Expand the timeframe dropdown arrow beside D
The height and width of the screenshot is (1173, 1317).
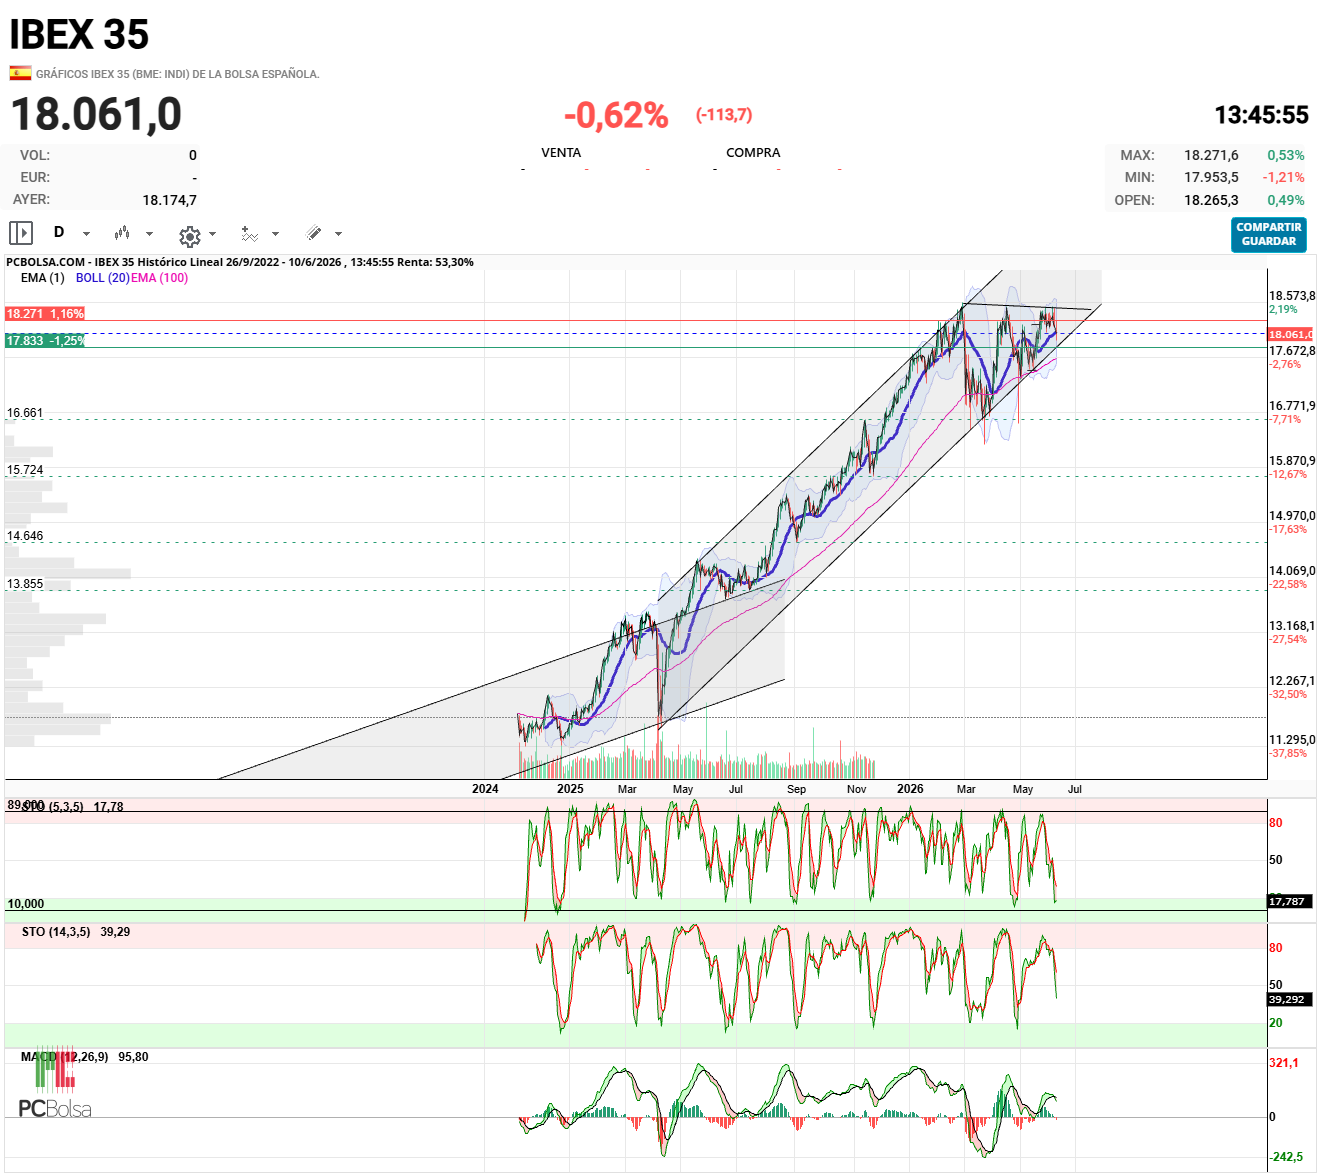point(86,234)
